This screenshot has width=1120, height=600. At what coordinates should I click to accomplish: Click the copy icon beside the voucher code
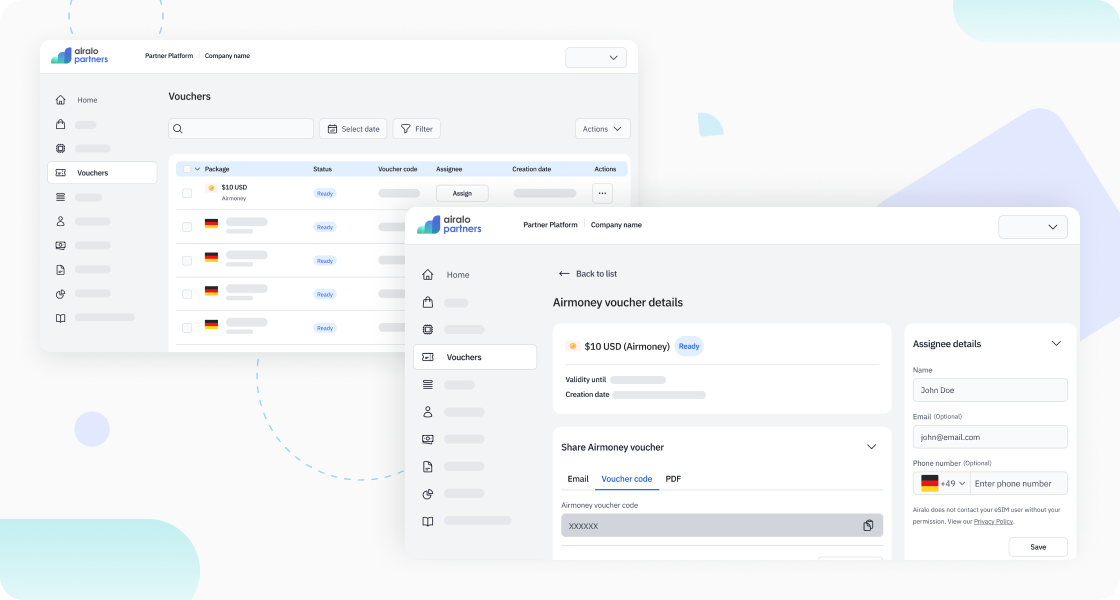click(x=868, y=526)
